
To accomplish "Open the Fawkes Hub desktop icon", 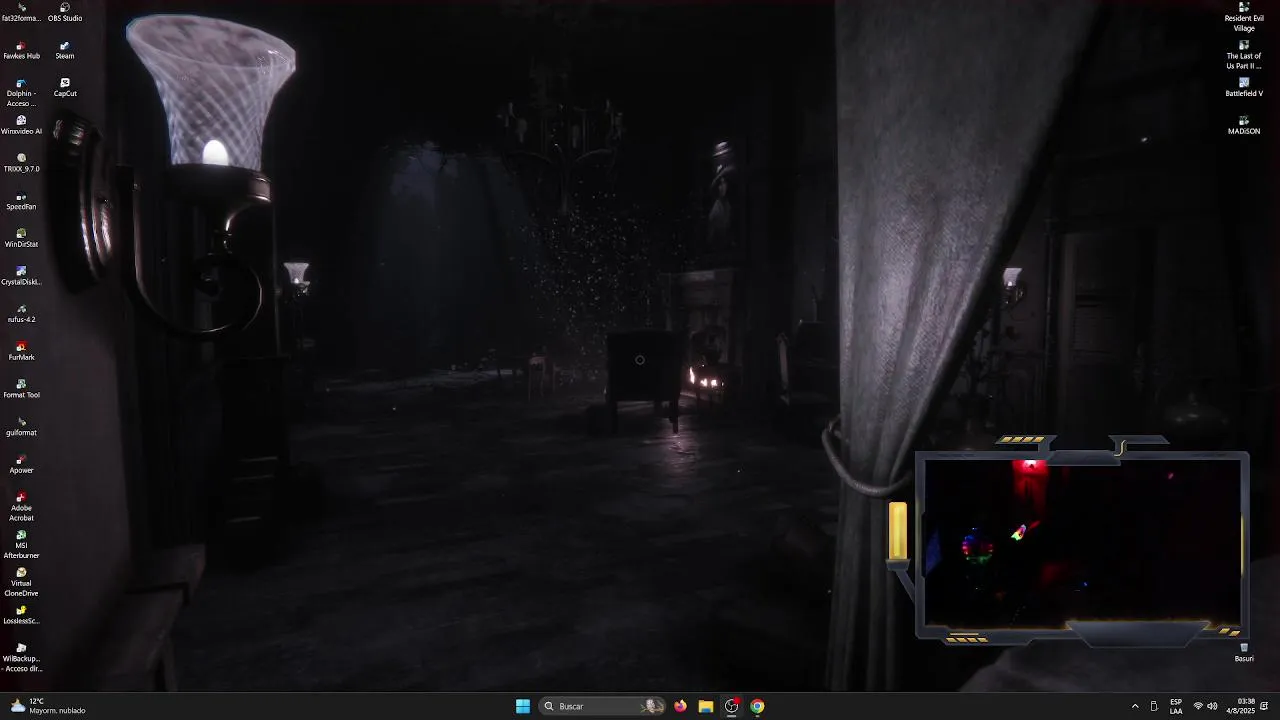I will click(x=21, y=50).
